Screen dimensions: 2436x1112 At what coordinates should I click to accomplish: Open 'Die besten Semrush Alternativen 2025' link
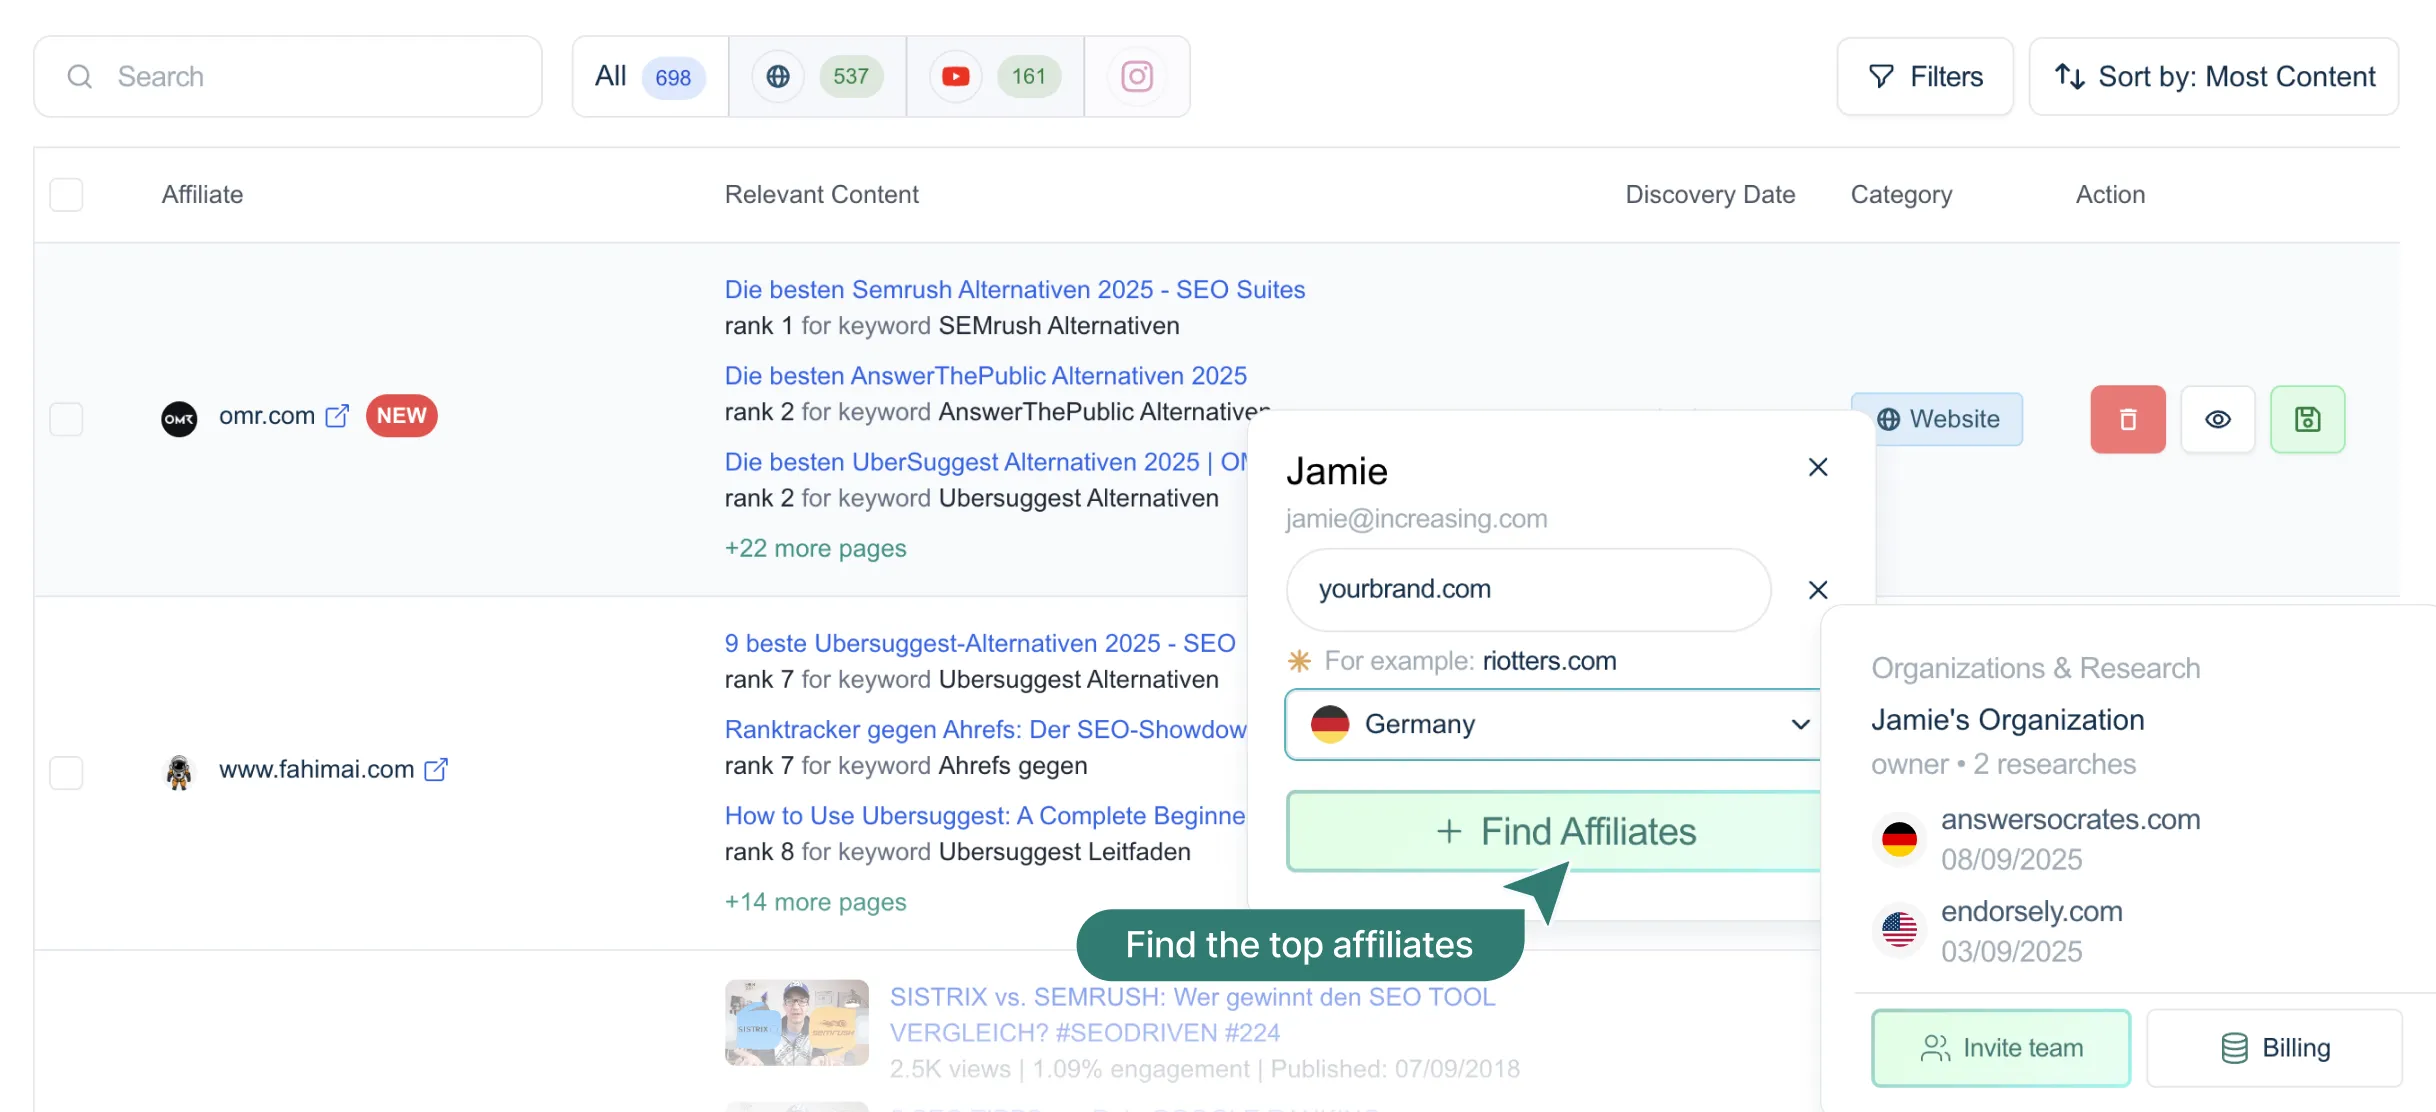coord(1015,289)
